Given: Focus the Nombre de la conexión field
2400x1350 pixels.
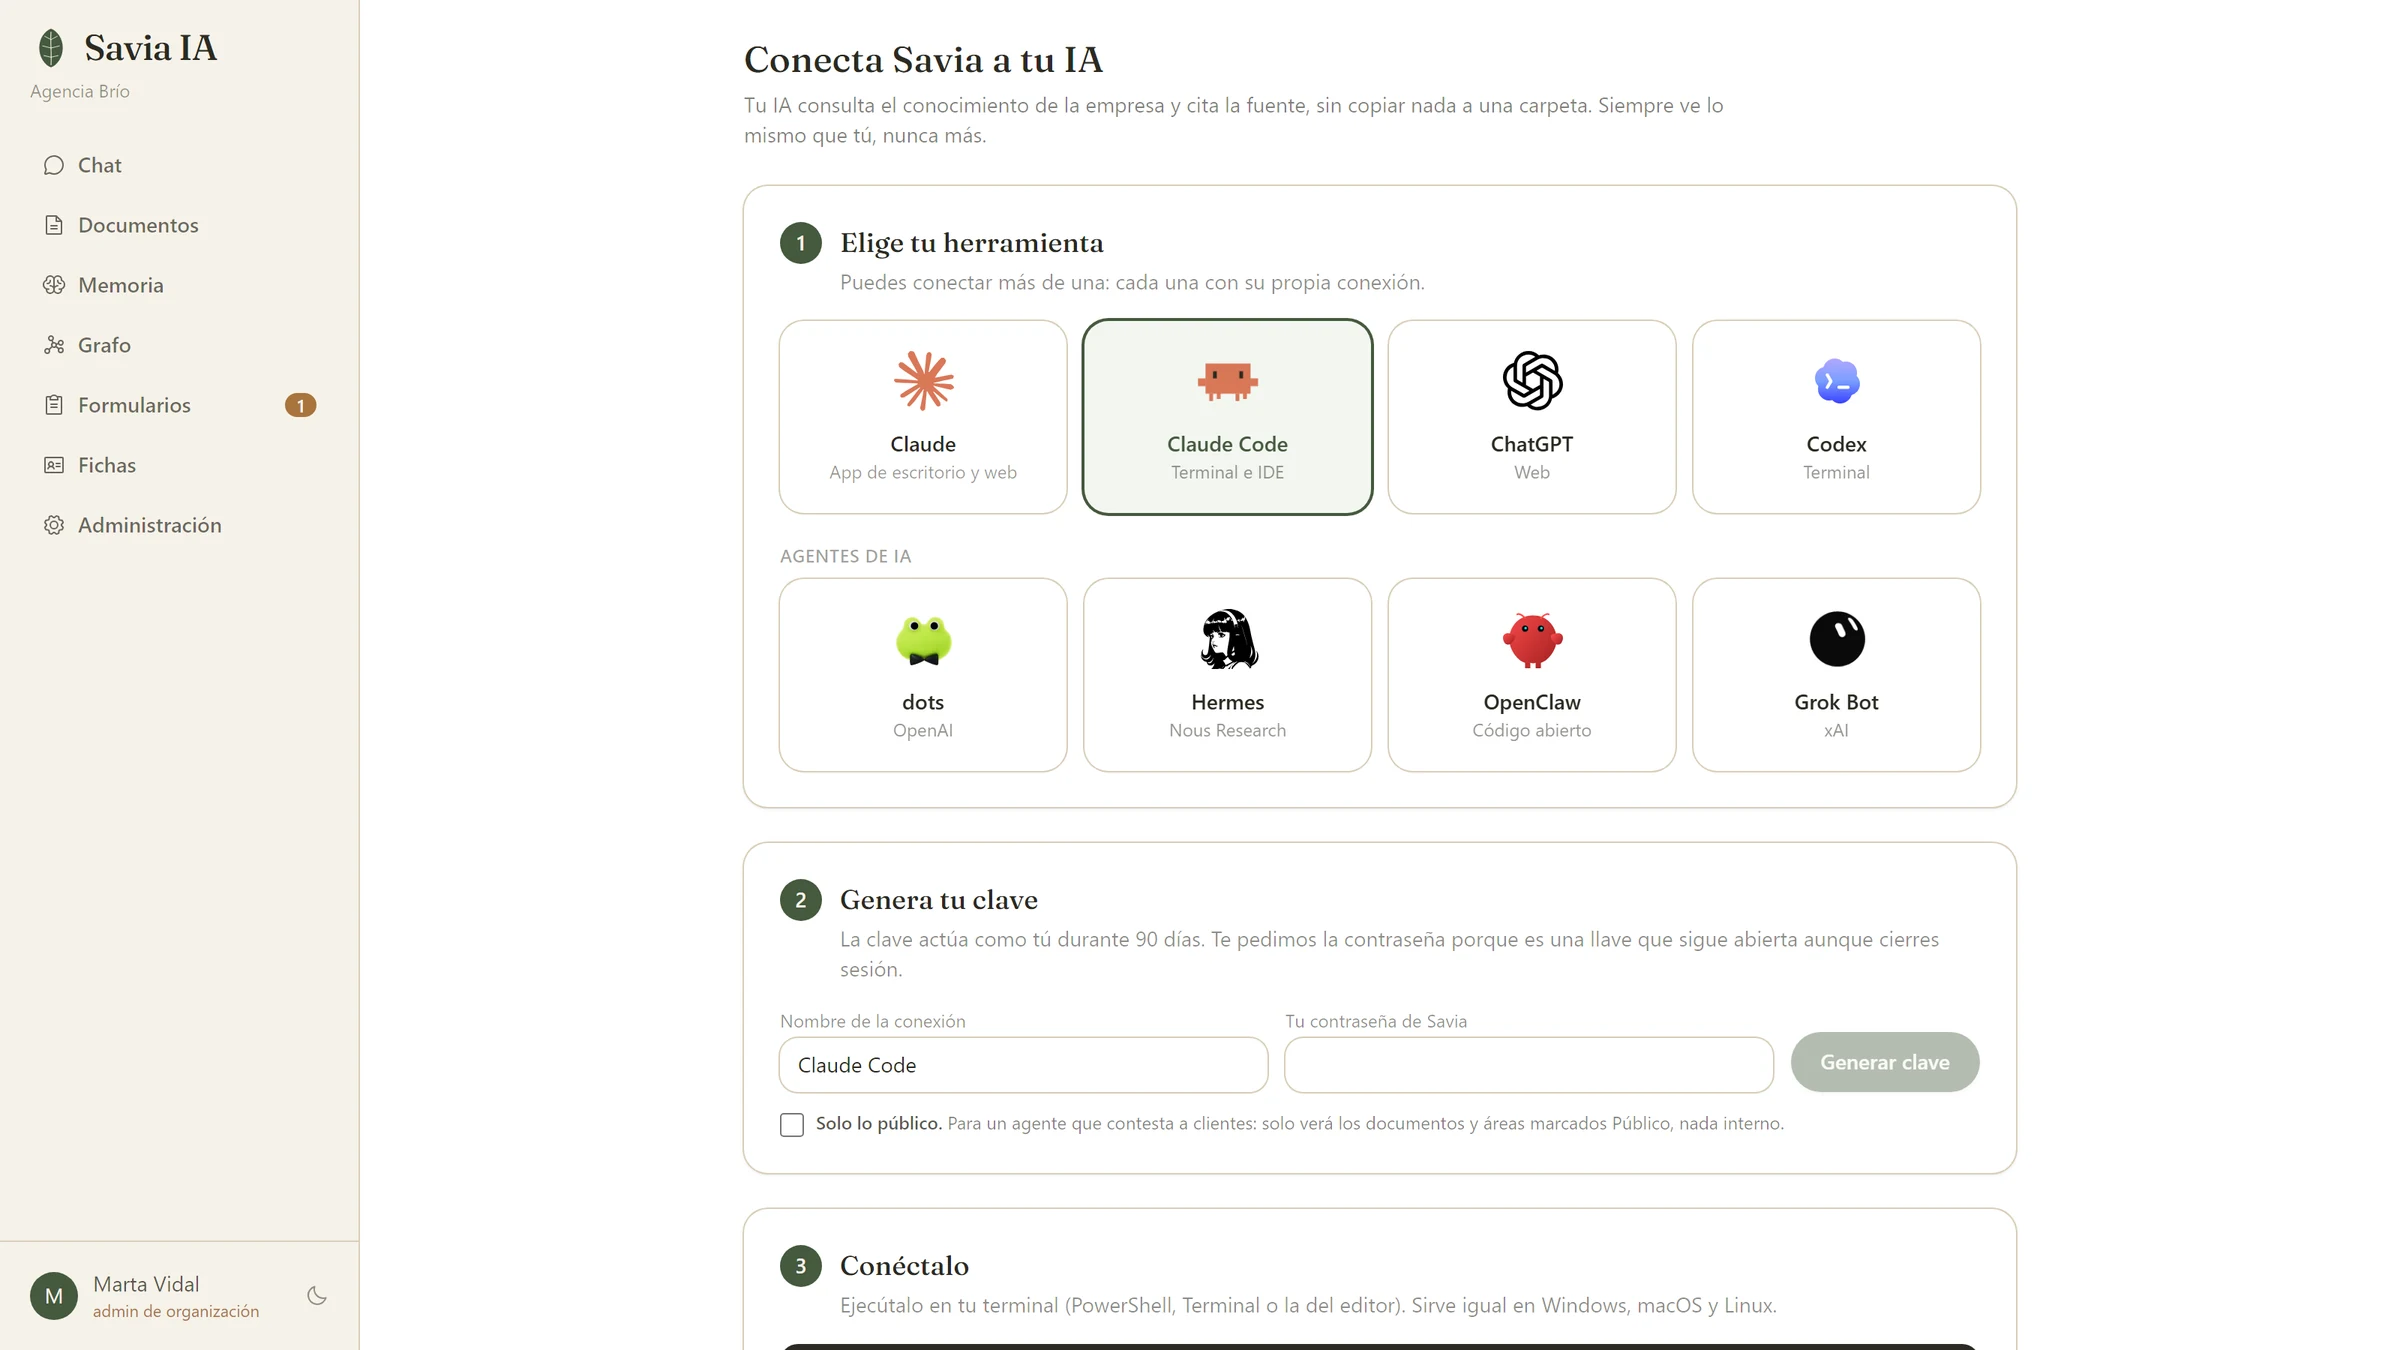Looking at the screenshot, I should click(1024, 1065).
